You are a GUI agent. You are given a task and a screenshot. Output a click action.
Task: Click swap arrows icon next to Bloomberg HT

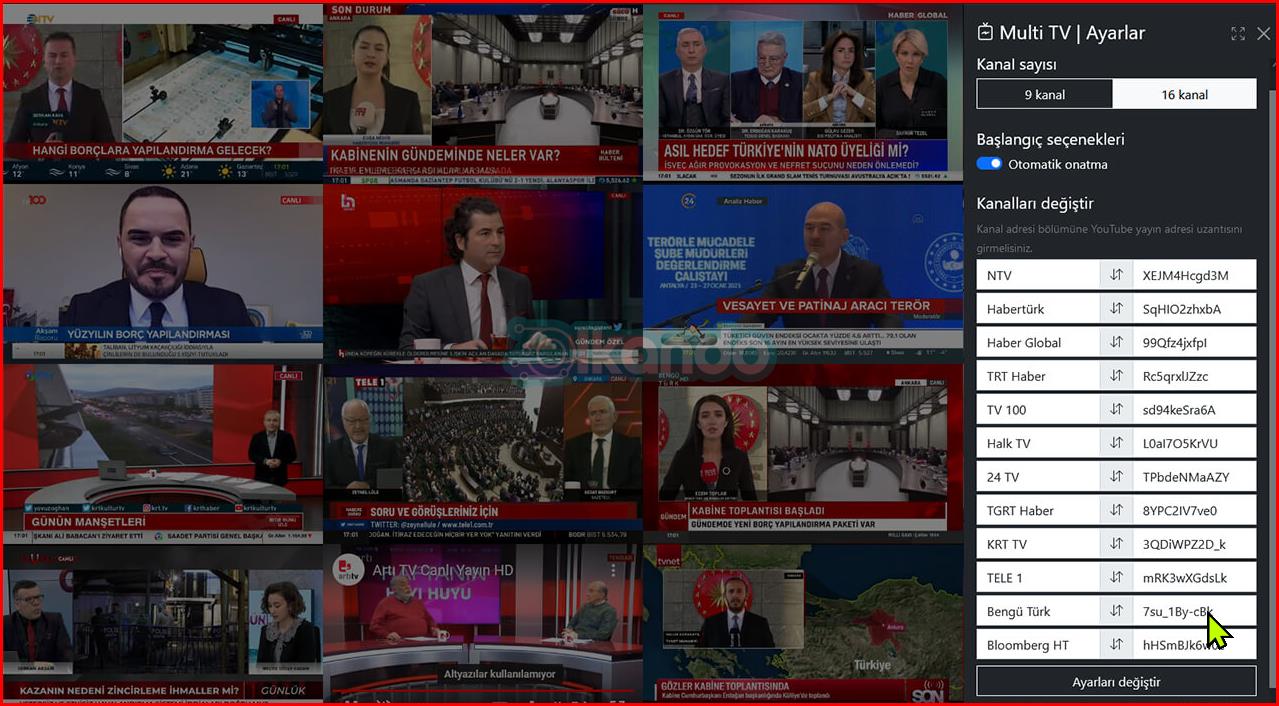click(x=1116, y=644)
